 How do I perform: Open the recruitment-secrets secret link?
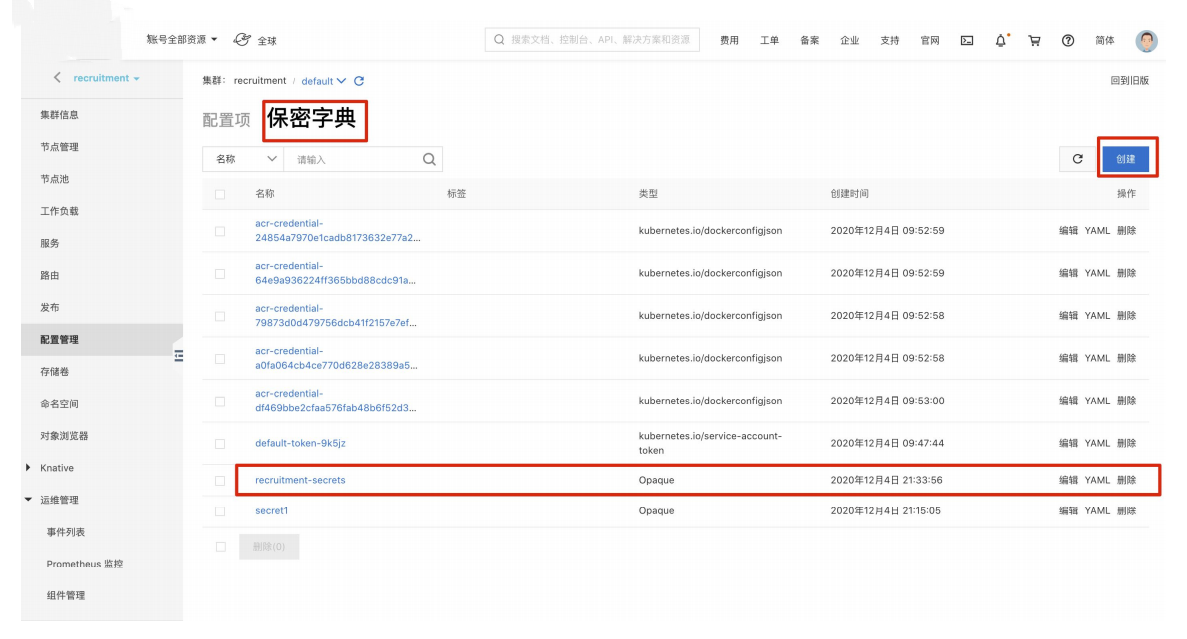pos(300,480)
